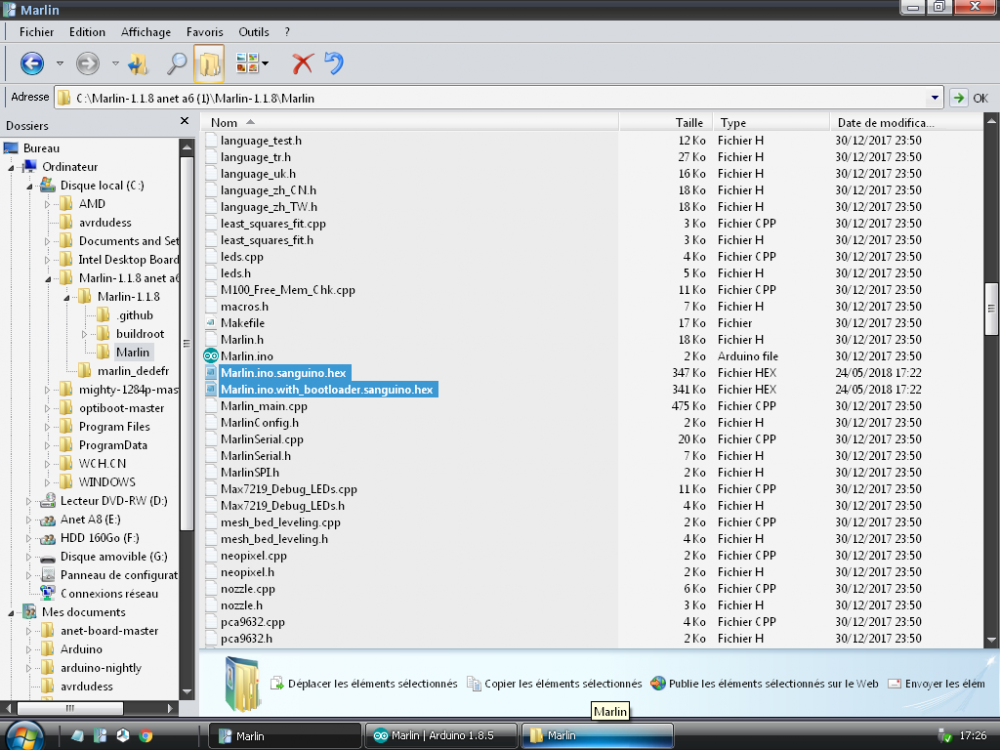1000x750 pixels.
Task: Collapse the Marlin-1.1.8 subfolder node
Action: (66, 297)
